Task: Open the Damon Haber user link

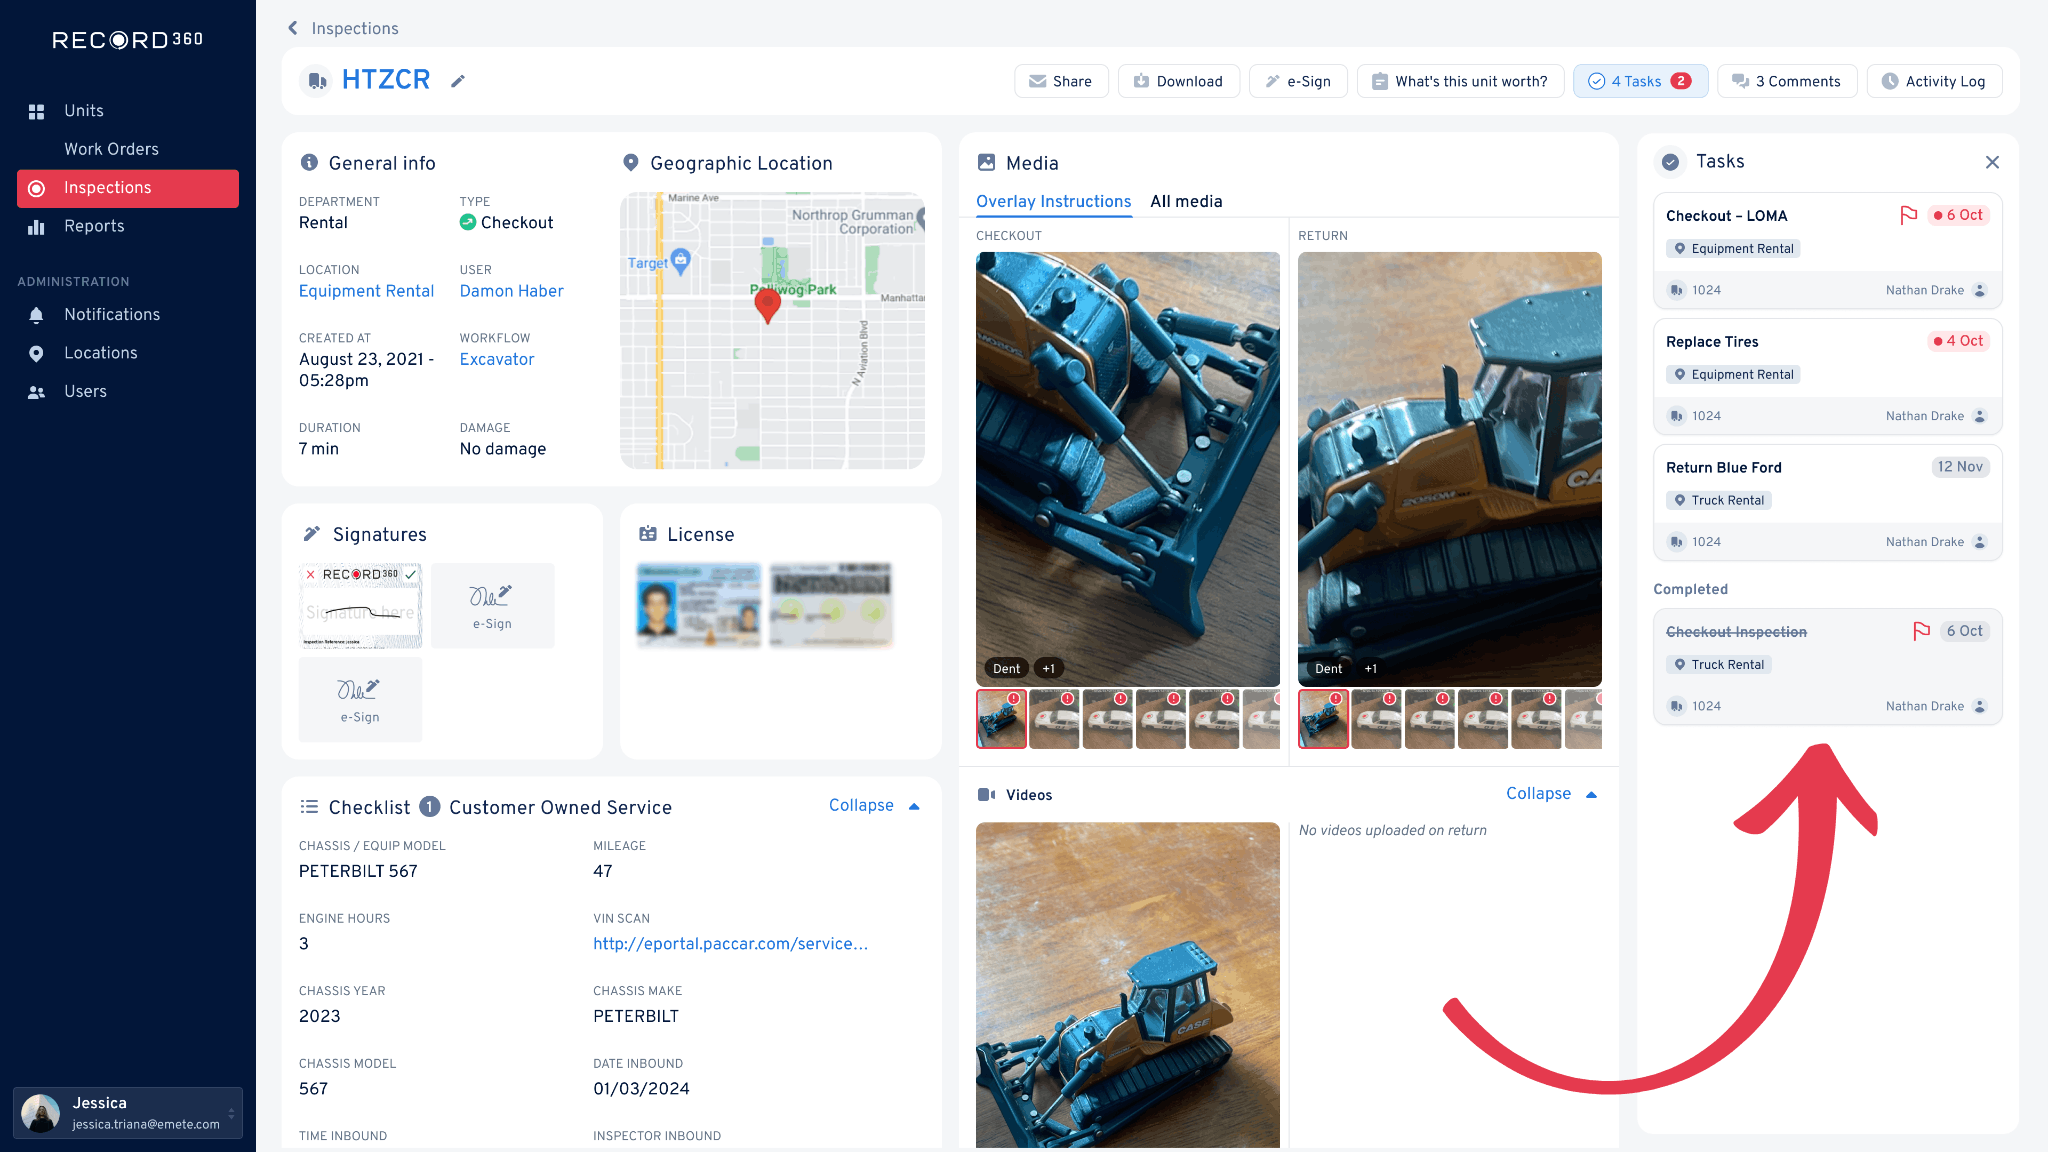Action: pyautogui.click(x=511, y=291)
